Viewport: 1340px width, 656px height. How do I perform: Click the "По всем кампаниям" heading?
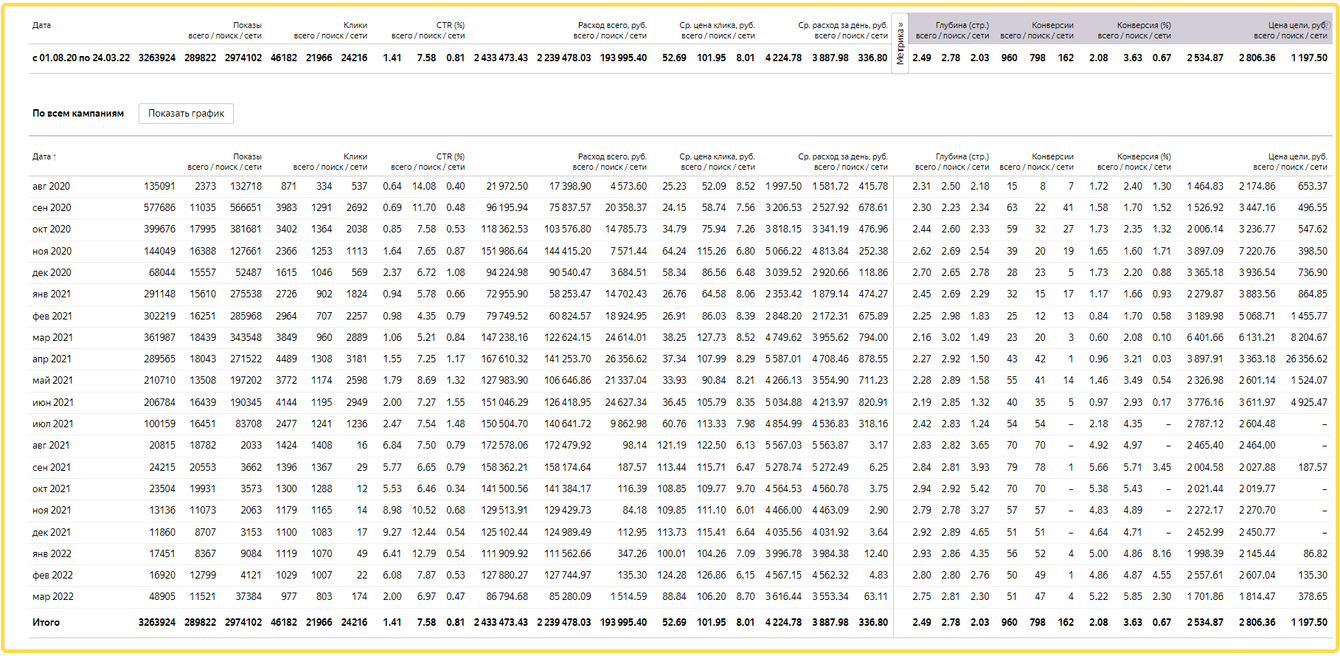[x=78, y=114]
